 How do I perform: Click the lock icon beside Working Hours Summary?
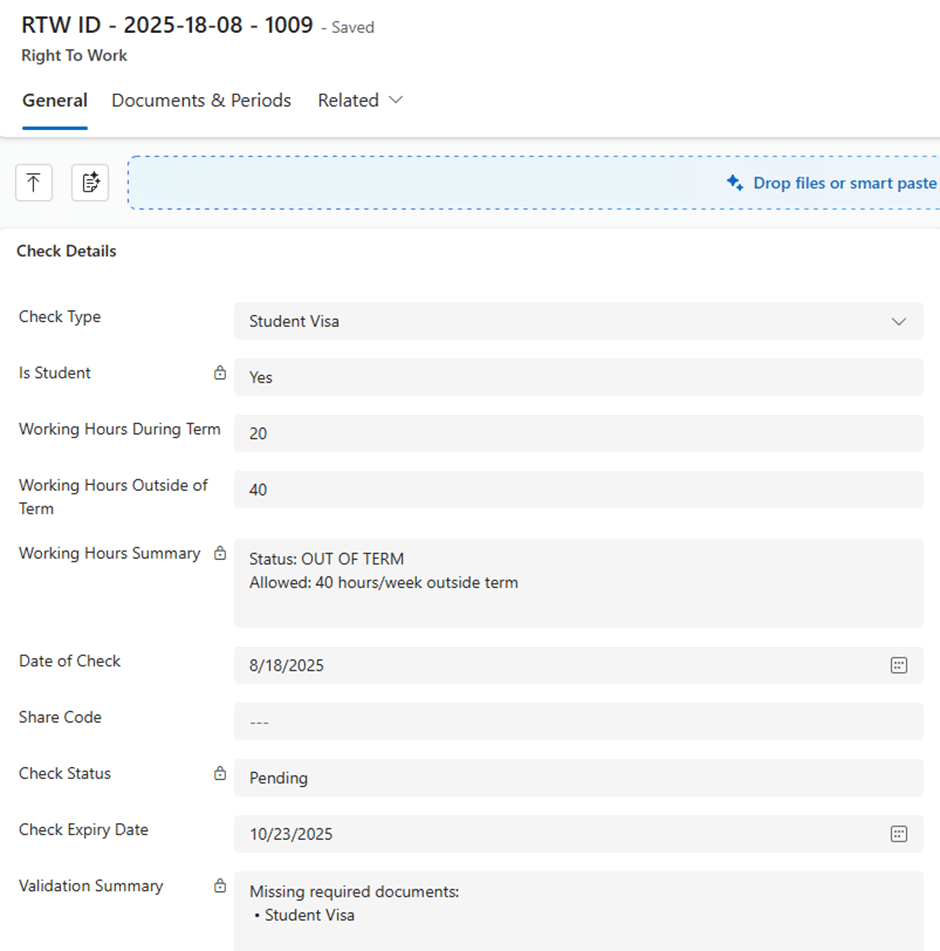[x=220, y=554]
